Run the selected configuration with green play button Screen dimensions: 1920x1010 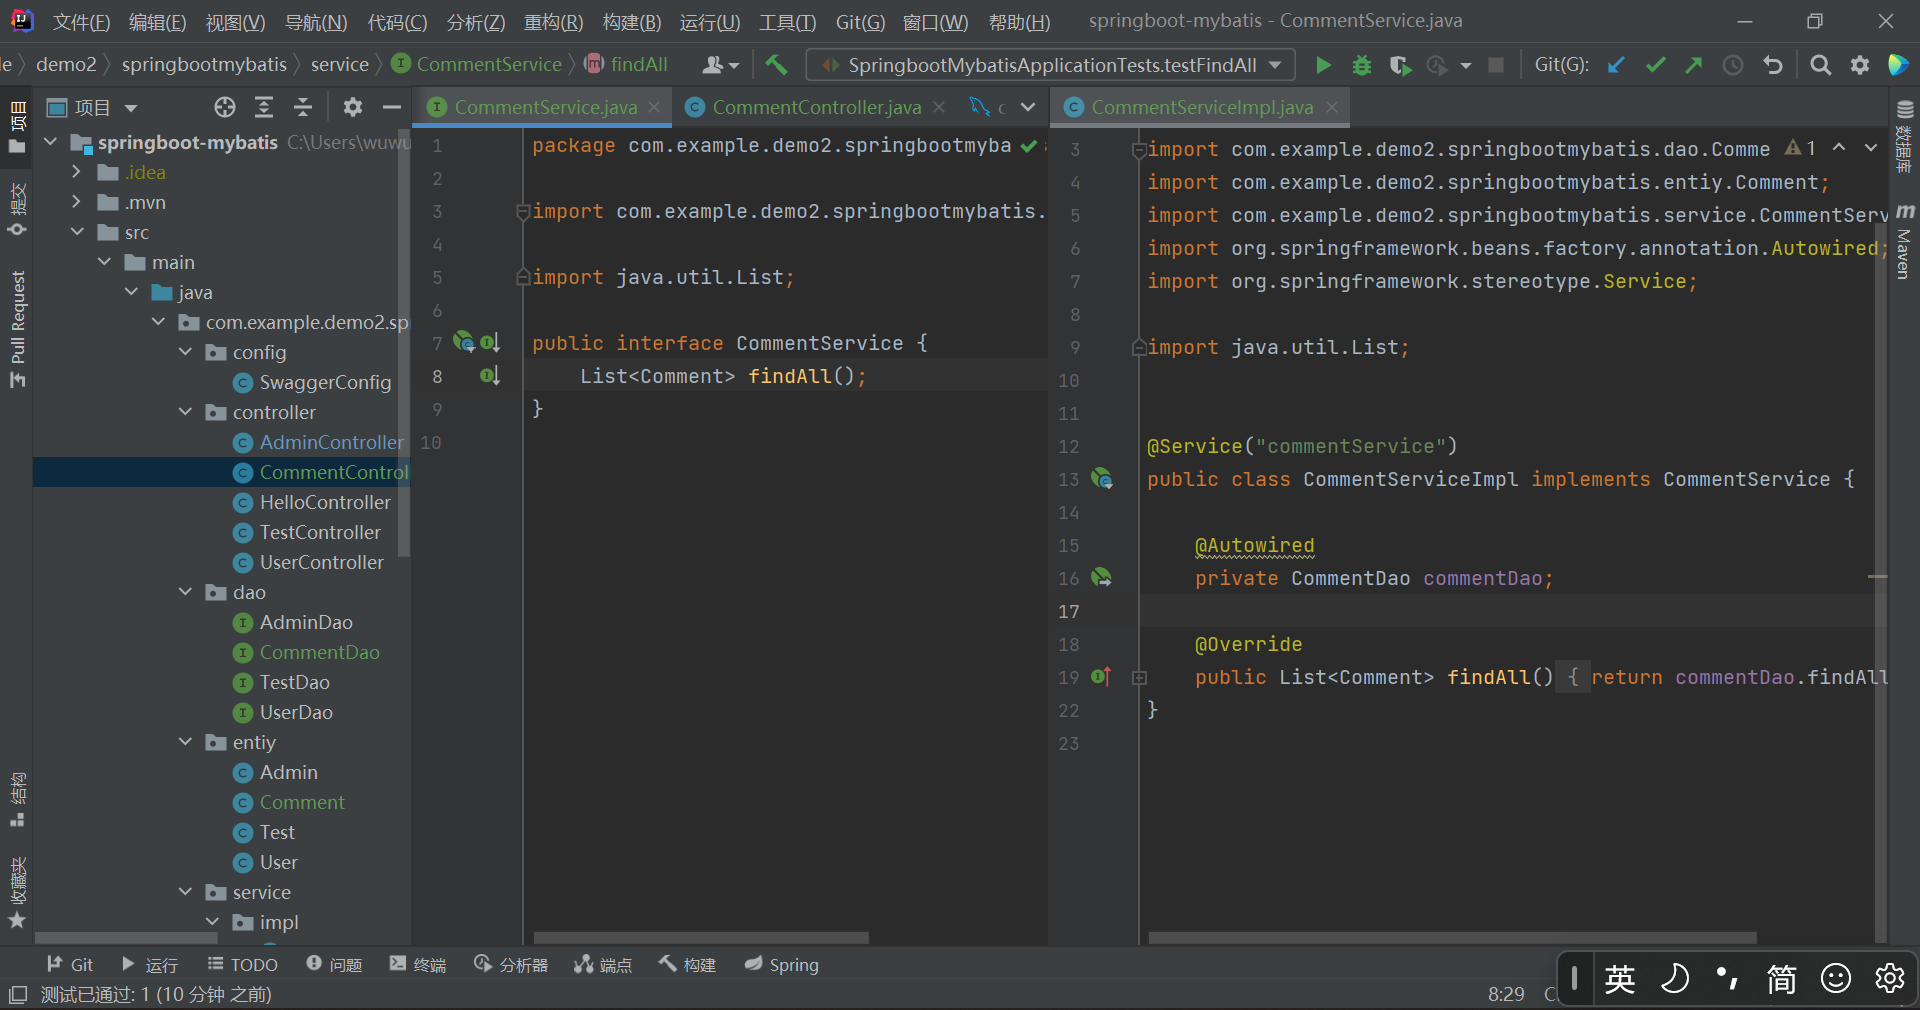[x=1323, y=65]
